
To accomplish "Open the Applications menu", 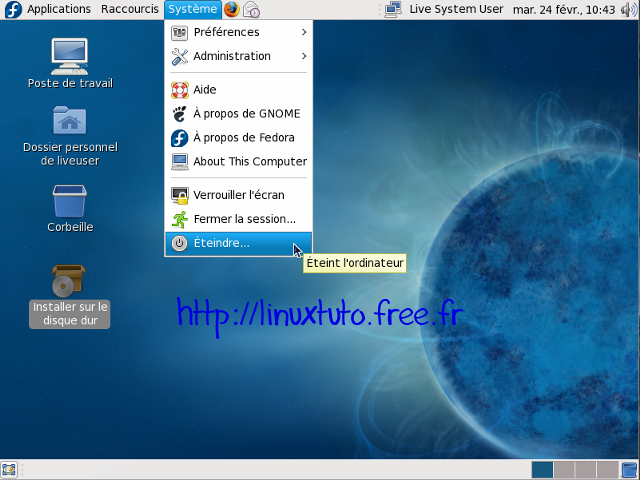I will point(59,9).
